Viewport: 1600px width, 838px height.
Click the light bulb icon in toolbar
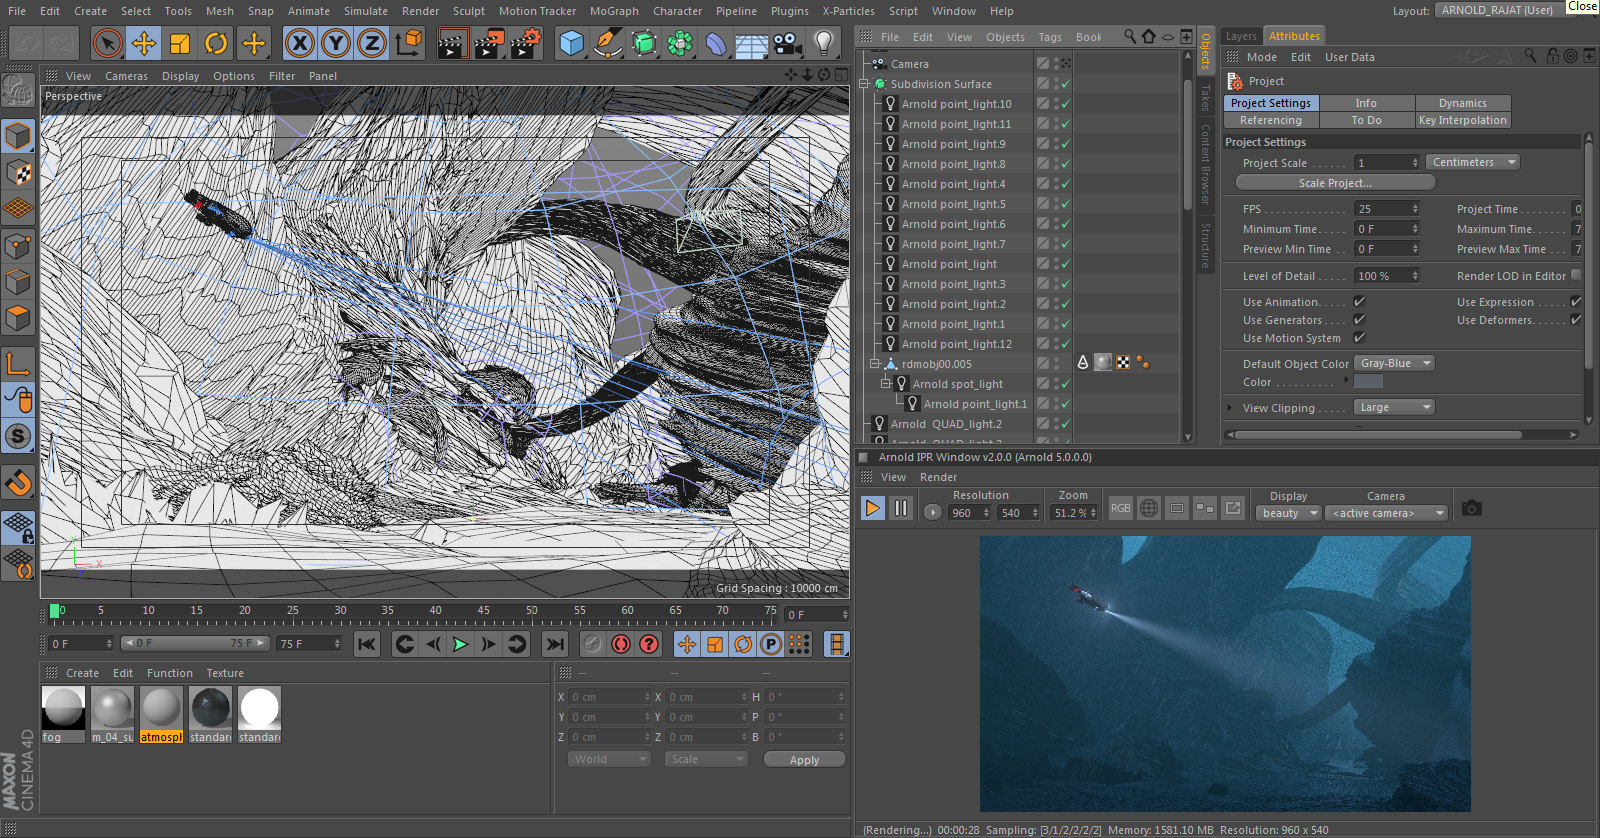(x=823, y=43)
